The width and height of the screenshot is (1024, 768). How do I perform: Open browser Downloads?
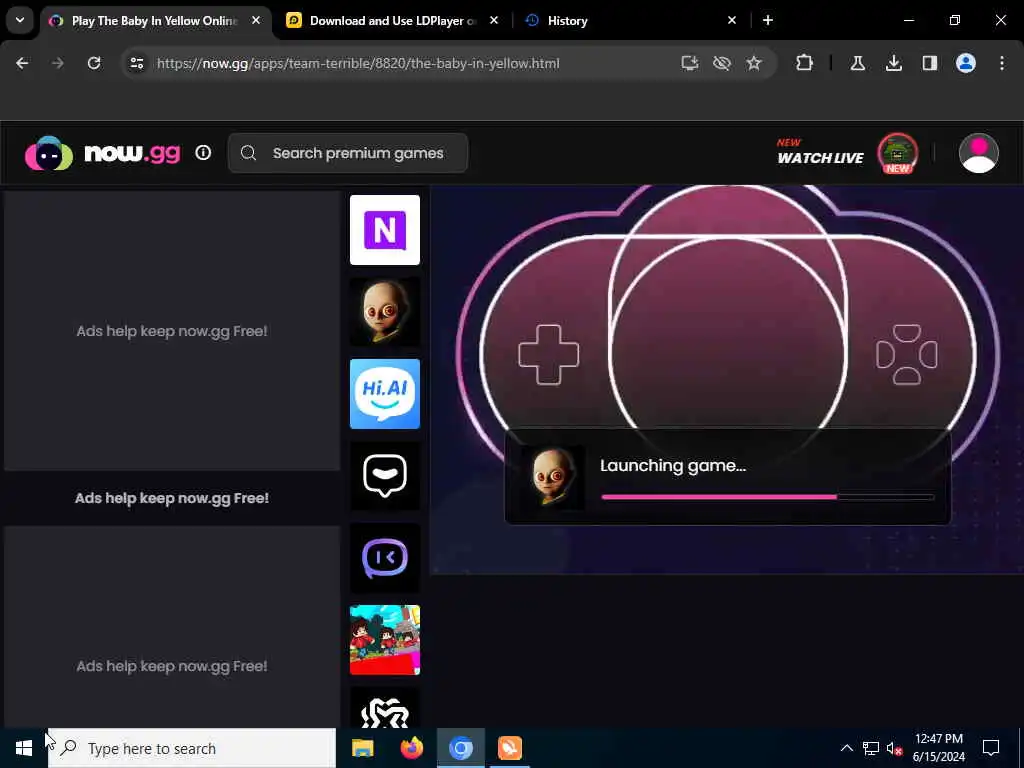click(893, 63)
